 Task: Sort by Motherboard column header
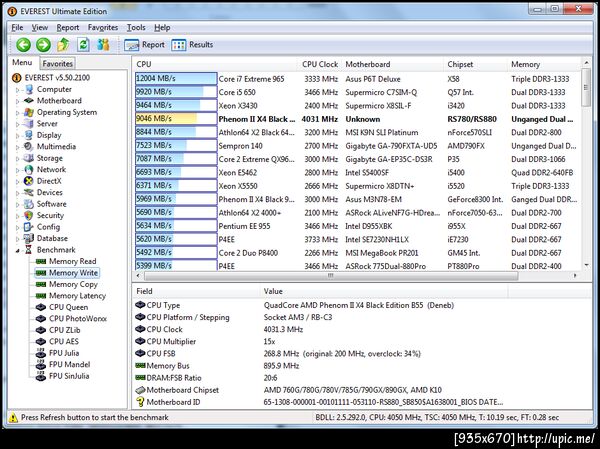(x=393, y=64)
